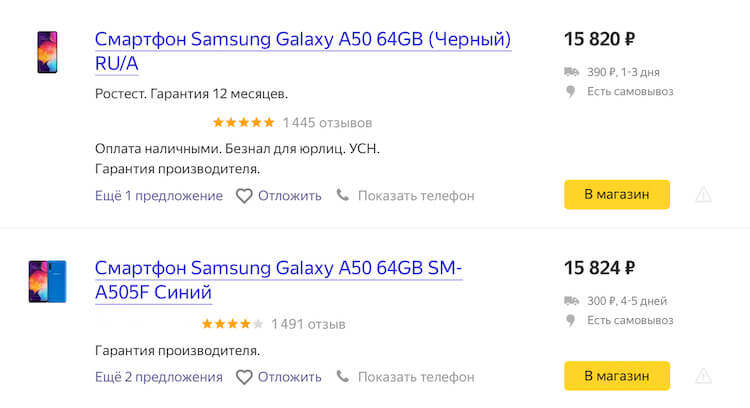
Task: Click «Показать телефон» on the first listing
Action: coord(415,196)
